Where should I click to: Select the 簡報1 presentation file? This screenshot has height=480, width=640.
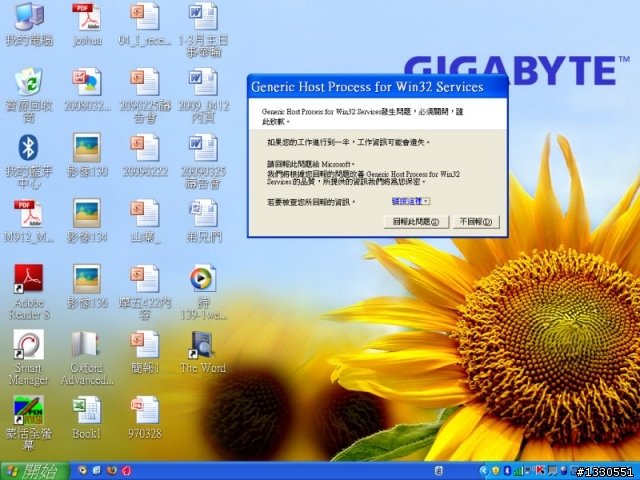point(145,352)
